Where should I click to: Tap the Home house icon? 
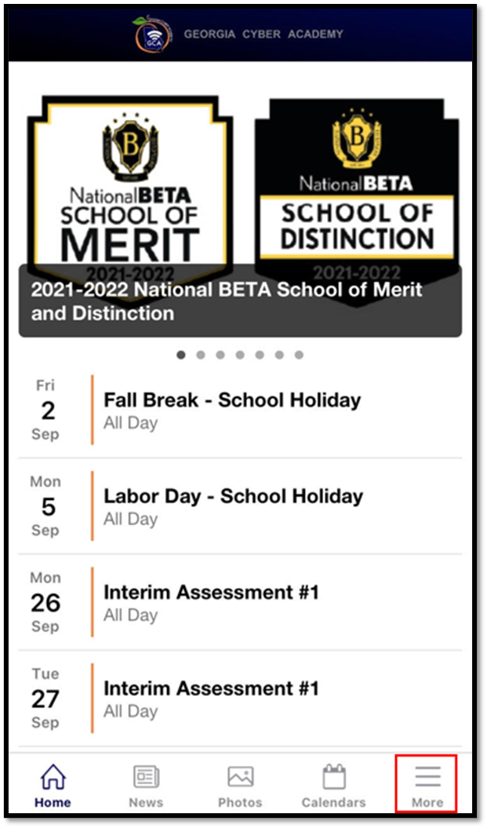pos(53,777)
